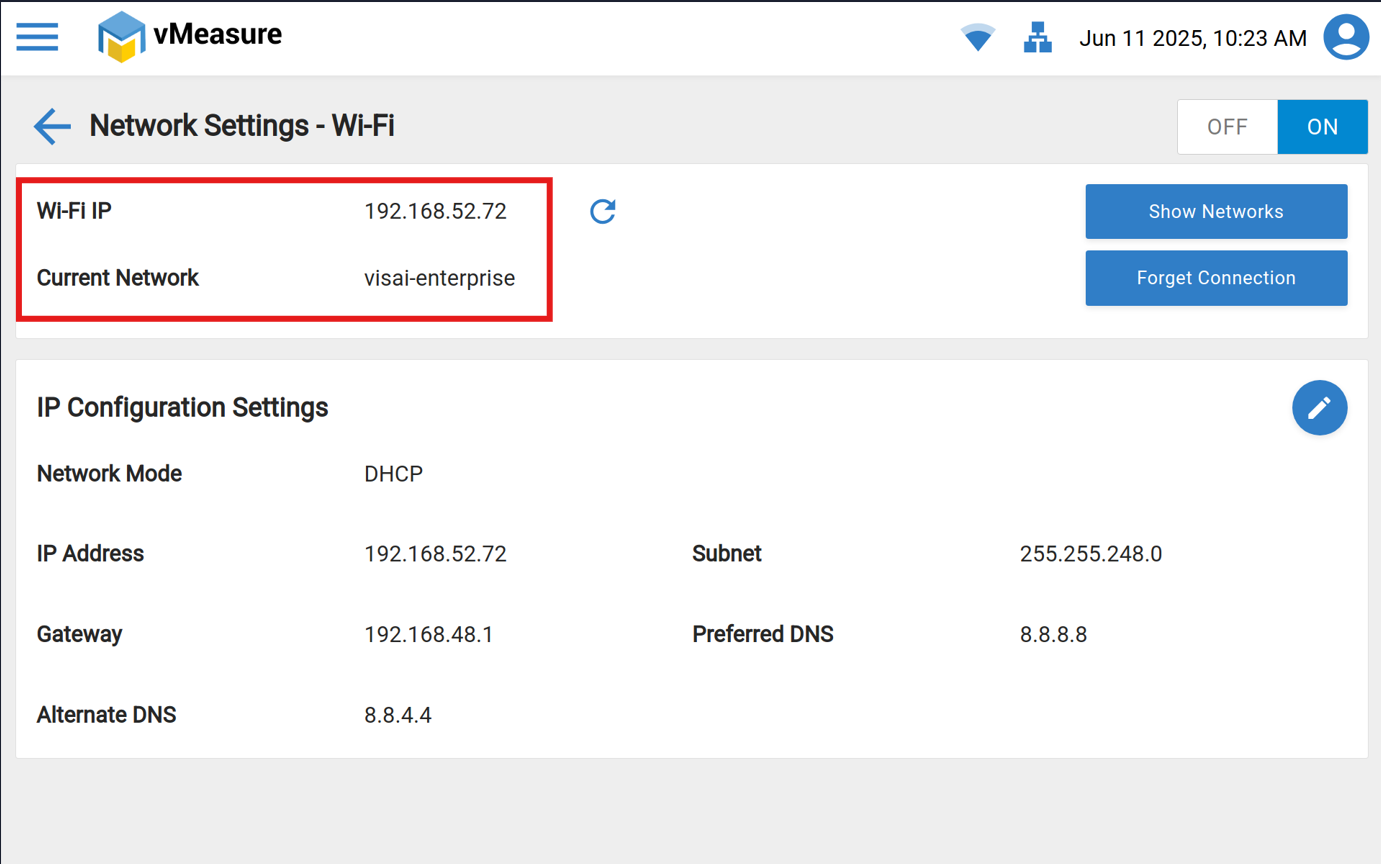The height and width of the screenshot is (864, 1381).
Task: Refresh the Wi-Fi IP information
Action: click(x=602, y=211)
